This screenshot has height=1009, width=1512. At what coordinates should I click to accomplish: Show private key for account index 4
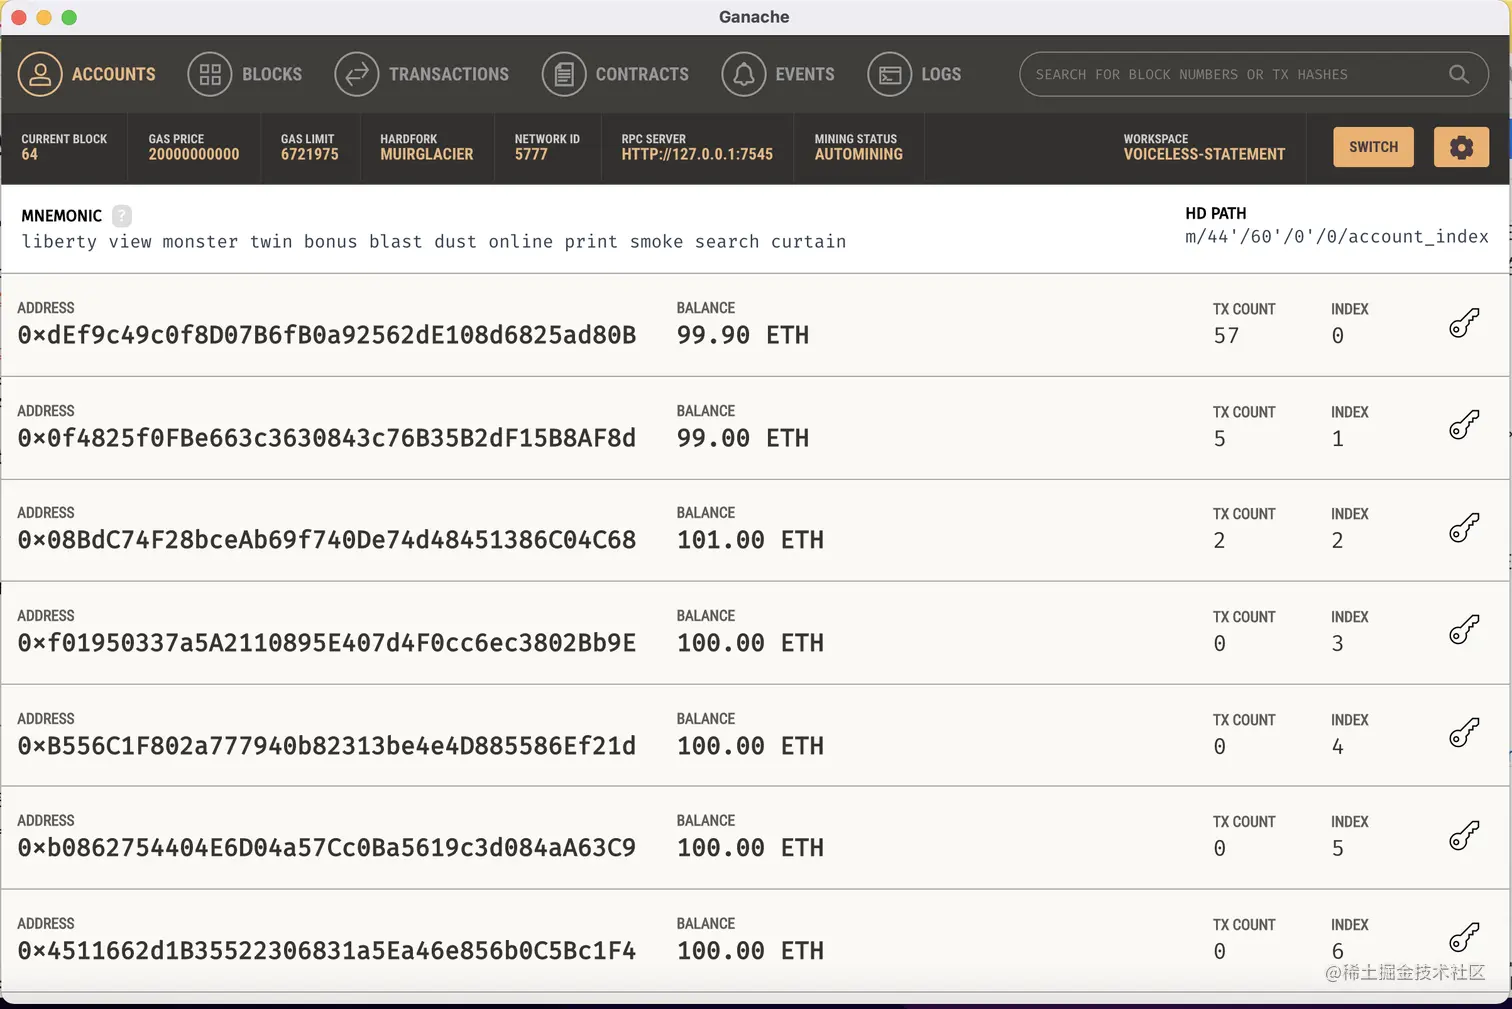pos(1464,733)
